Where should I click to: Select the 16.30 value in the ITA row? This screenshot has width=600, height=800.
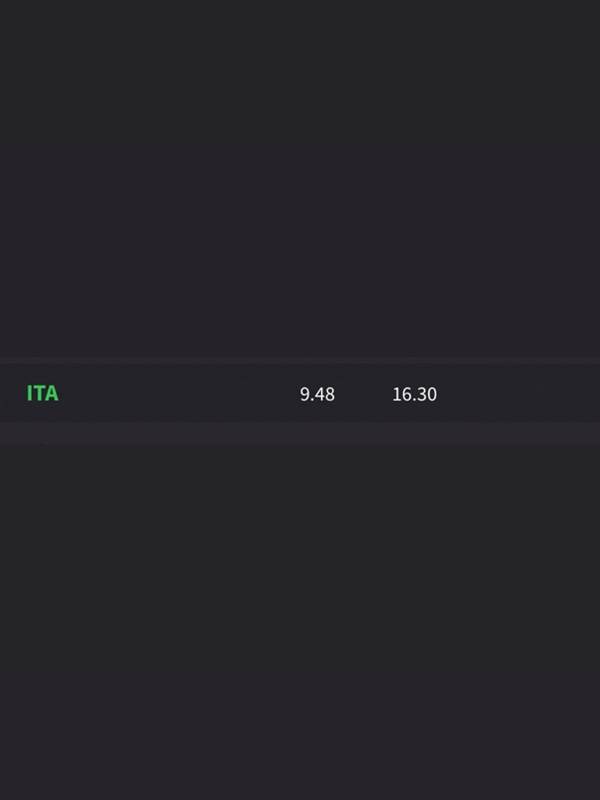tap(414, 394)
